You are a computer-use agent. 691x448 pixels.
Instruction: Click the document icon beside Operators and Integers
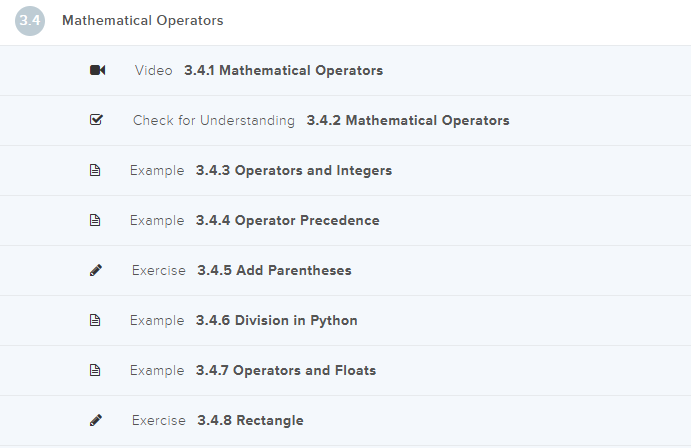click(x=96, y=171)
